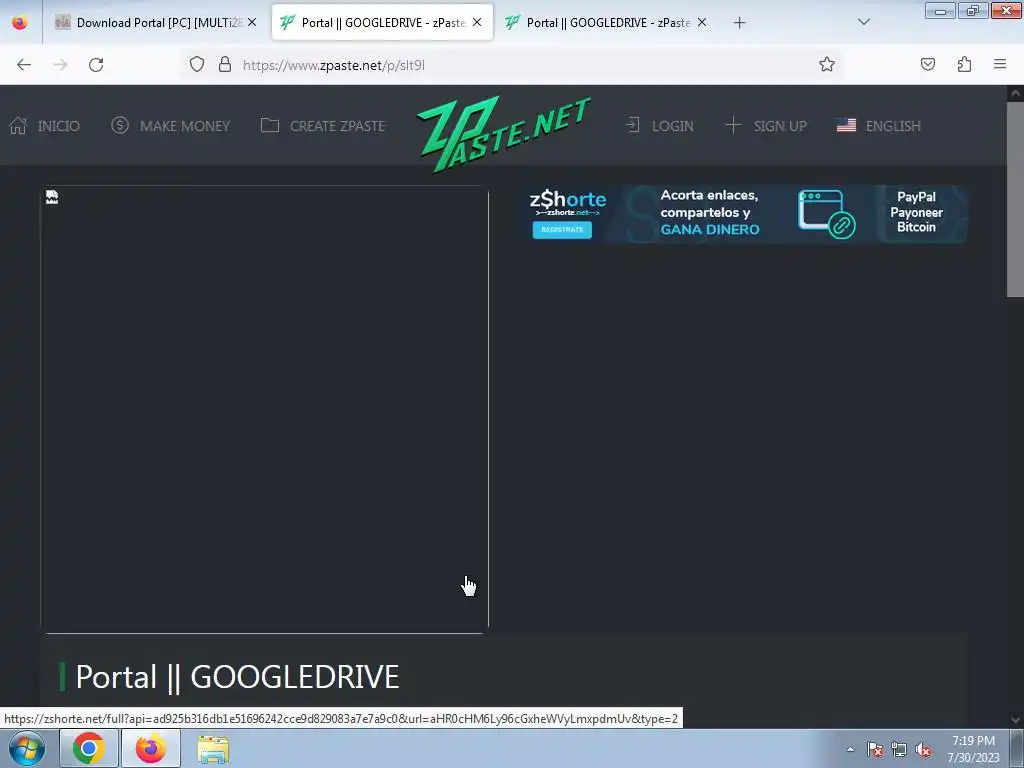
Task: Select the active Portal || GOOGLEDRIVE tab
Action: [382, 23]
